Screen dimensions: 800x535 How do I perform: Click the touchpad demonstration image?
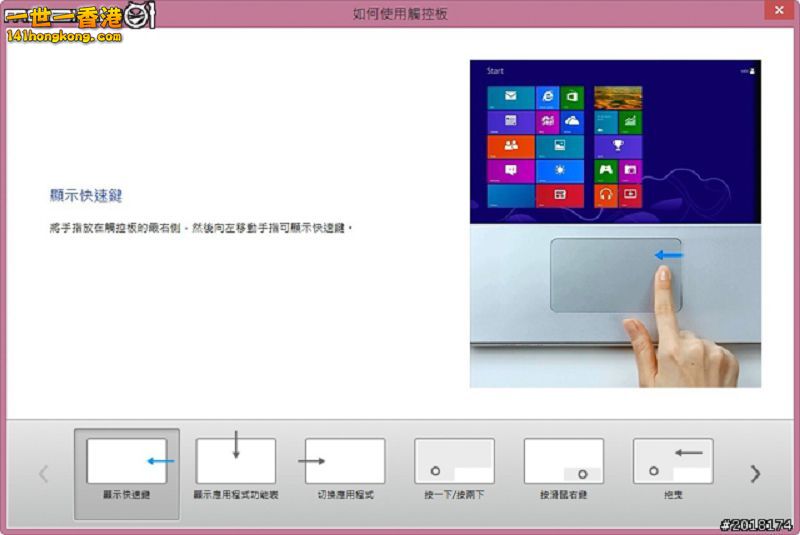[x=615, y=224]
